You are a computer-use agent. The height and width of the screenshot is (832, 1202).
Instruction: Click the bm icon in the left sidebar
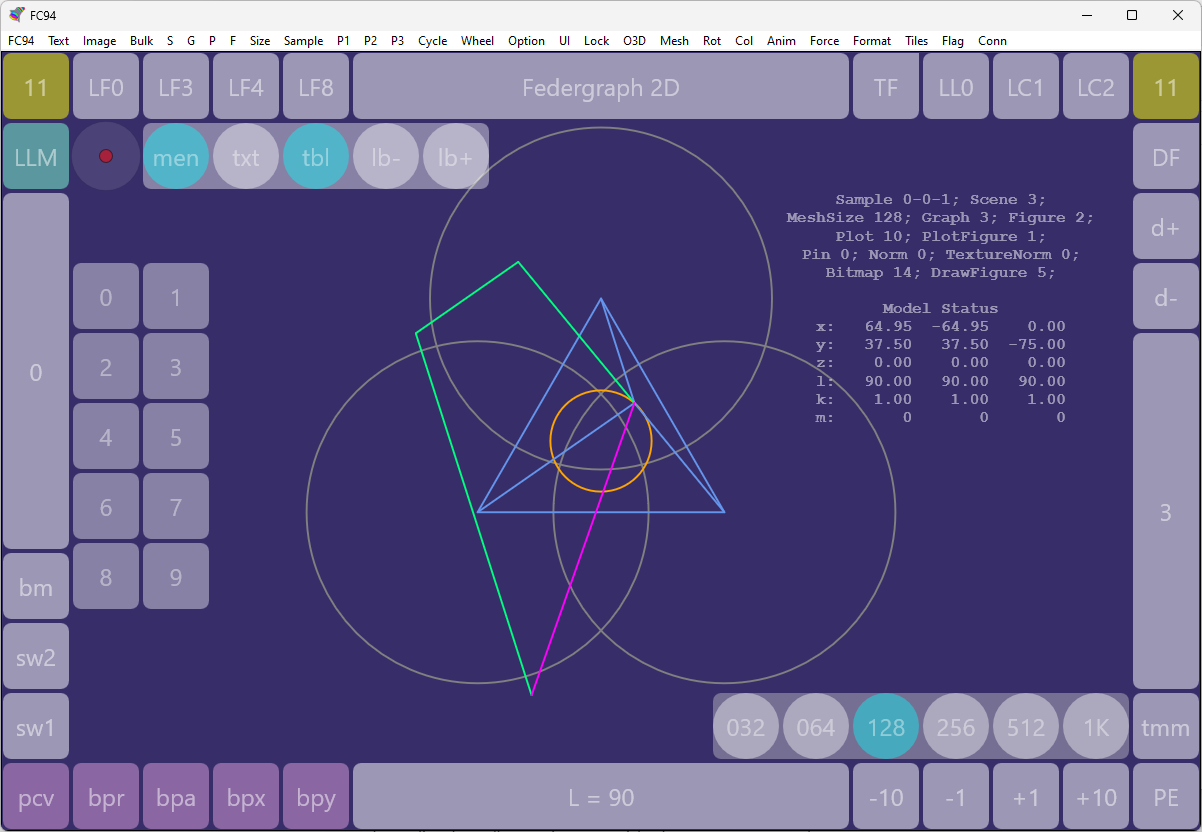(35, 586)
